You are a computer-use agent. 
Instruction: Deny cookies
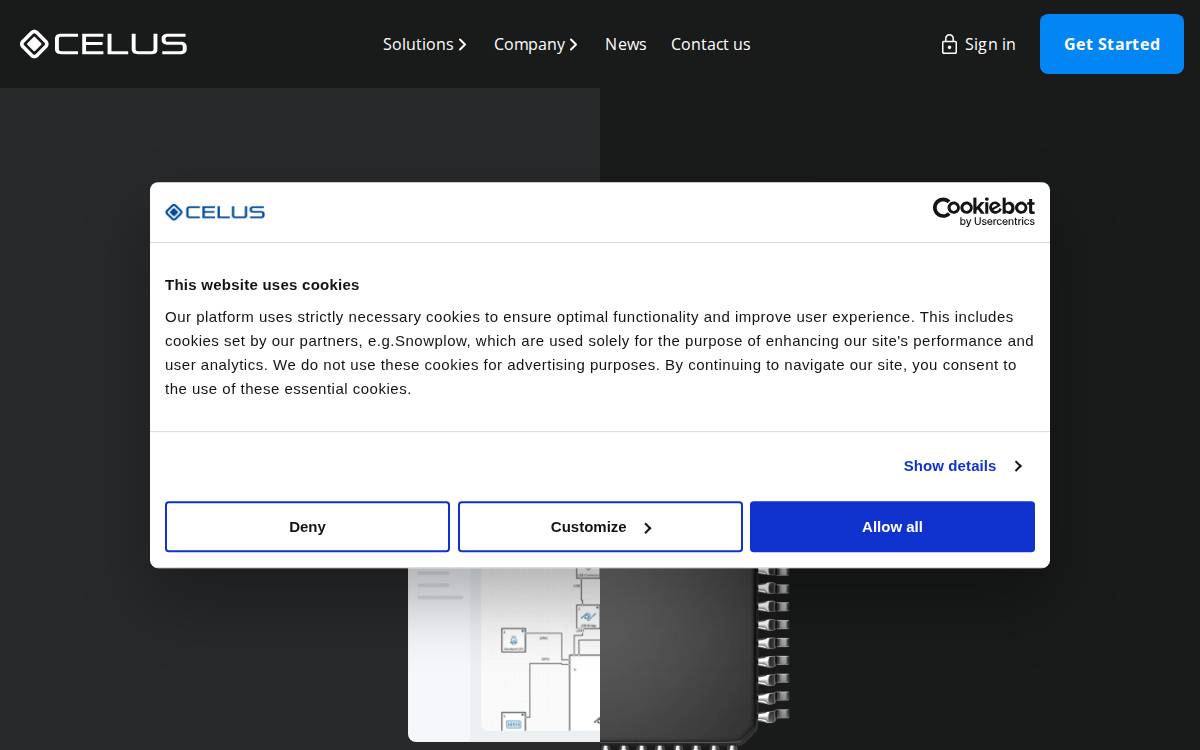click(307, 527)
